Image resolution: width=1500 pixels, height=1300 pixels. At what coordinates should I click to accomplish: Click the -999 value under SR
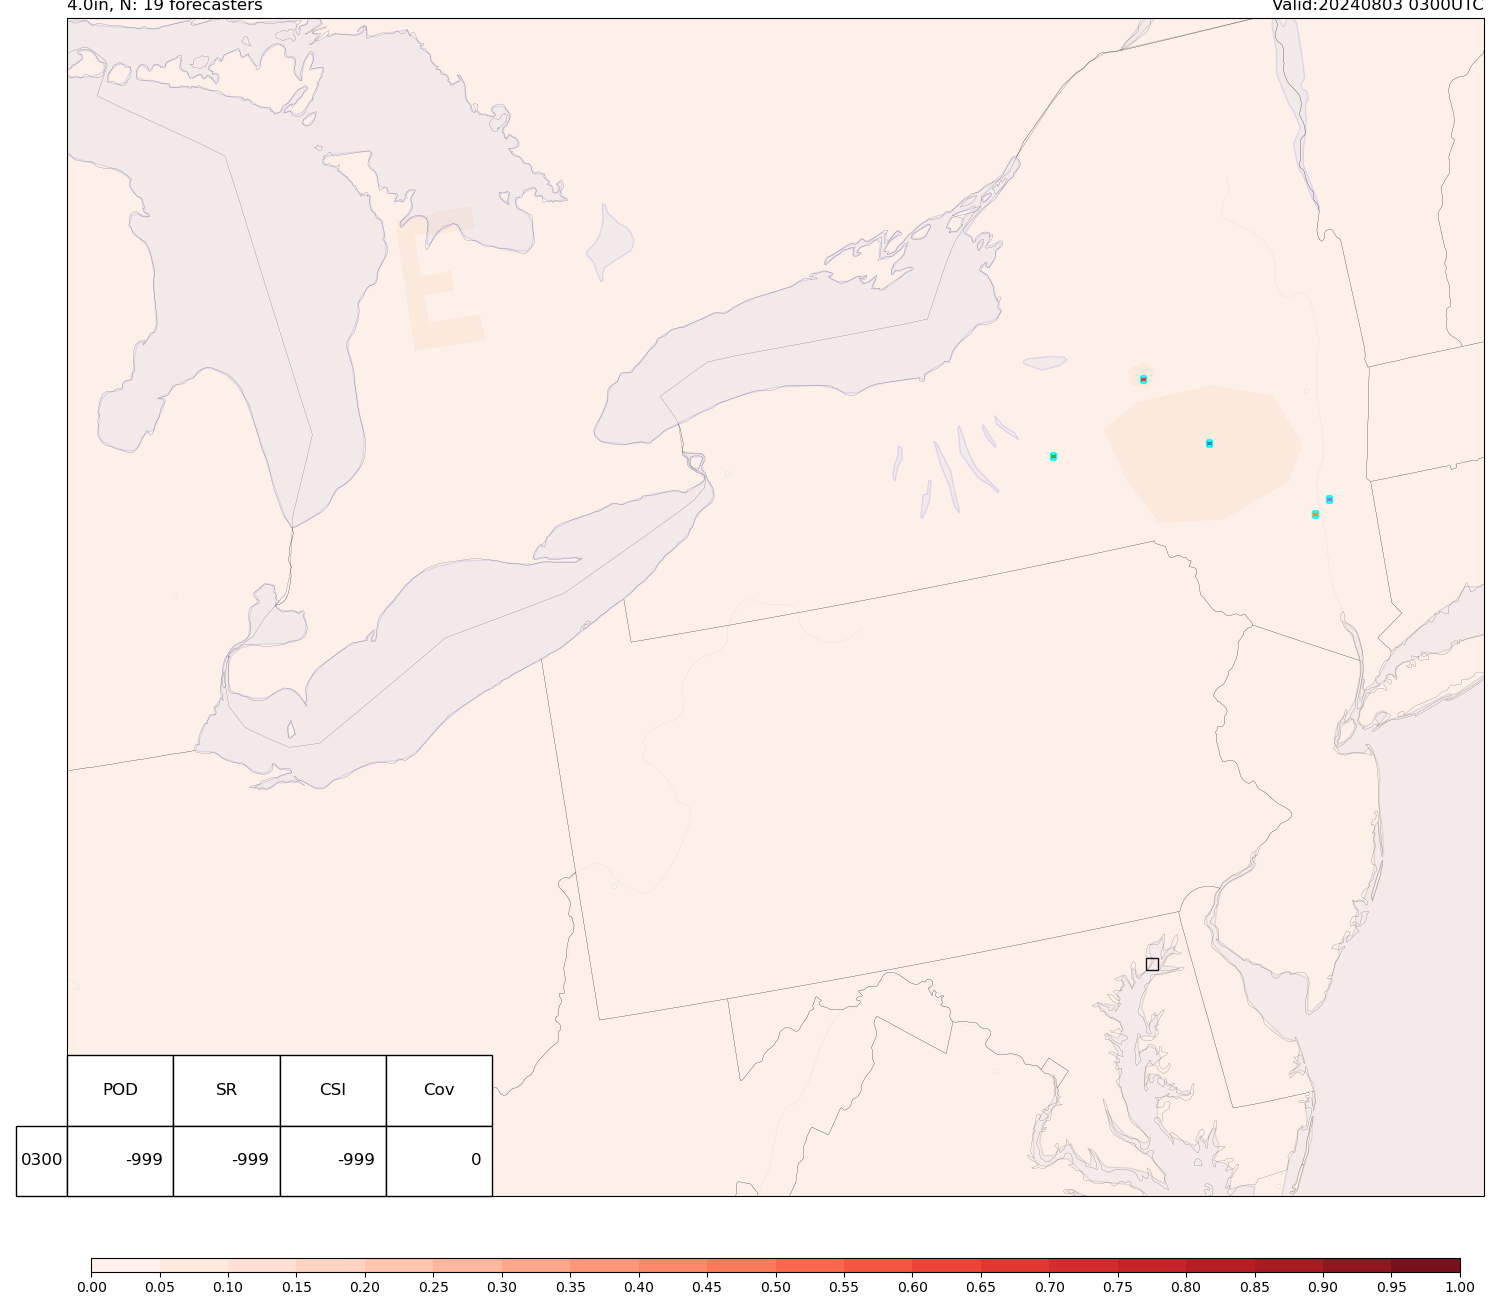tap(250, 1160)
